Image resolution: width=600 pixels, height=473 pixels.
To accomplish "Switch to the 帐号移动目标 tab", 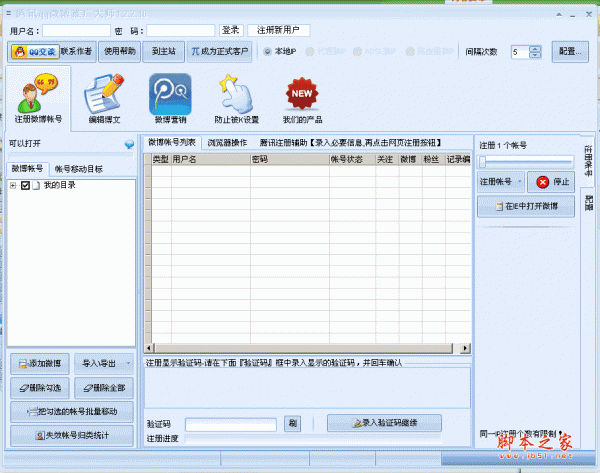I will coord(78,169).
